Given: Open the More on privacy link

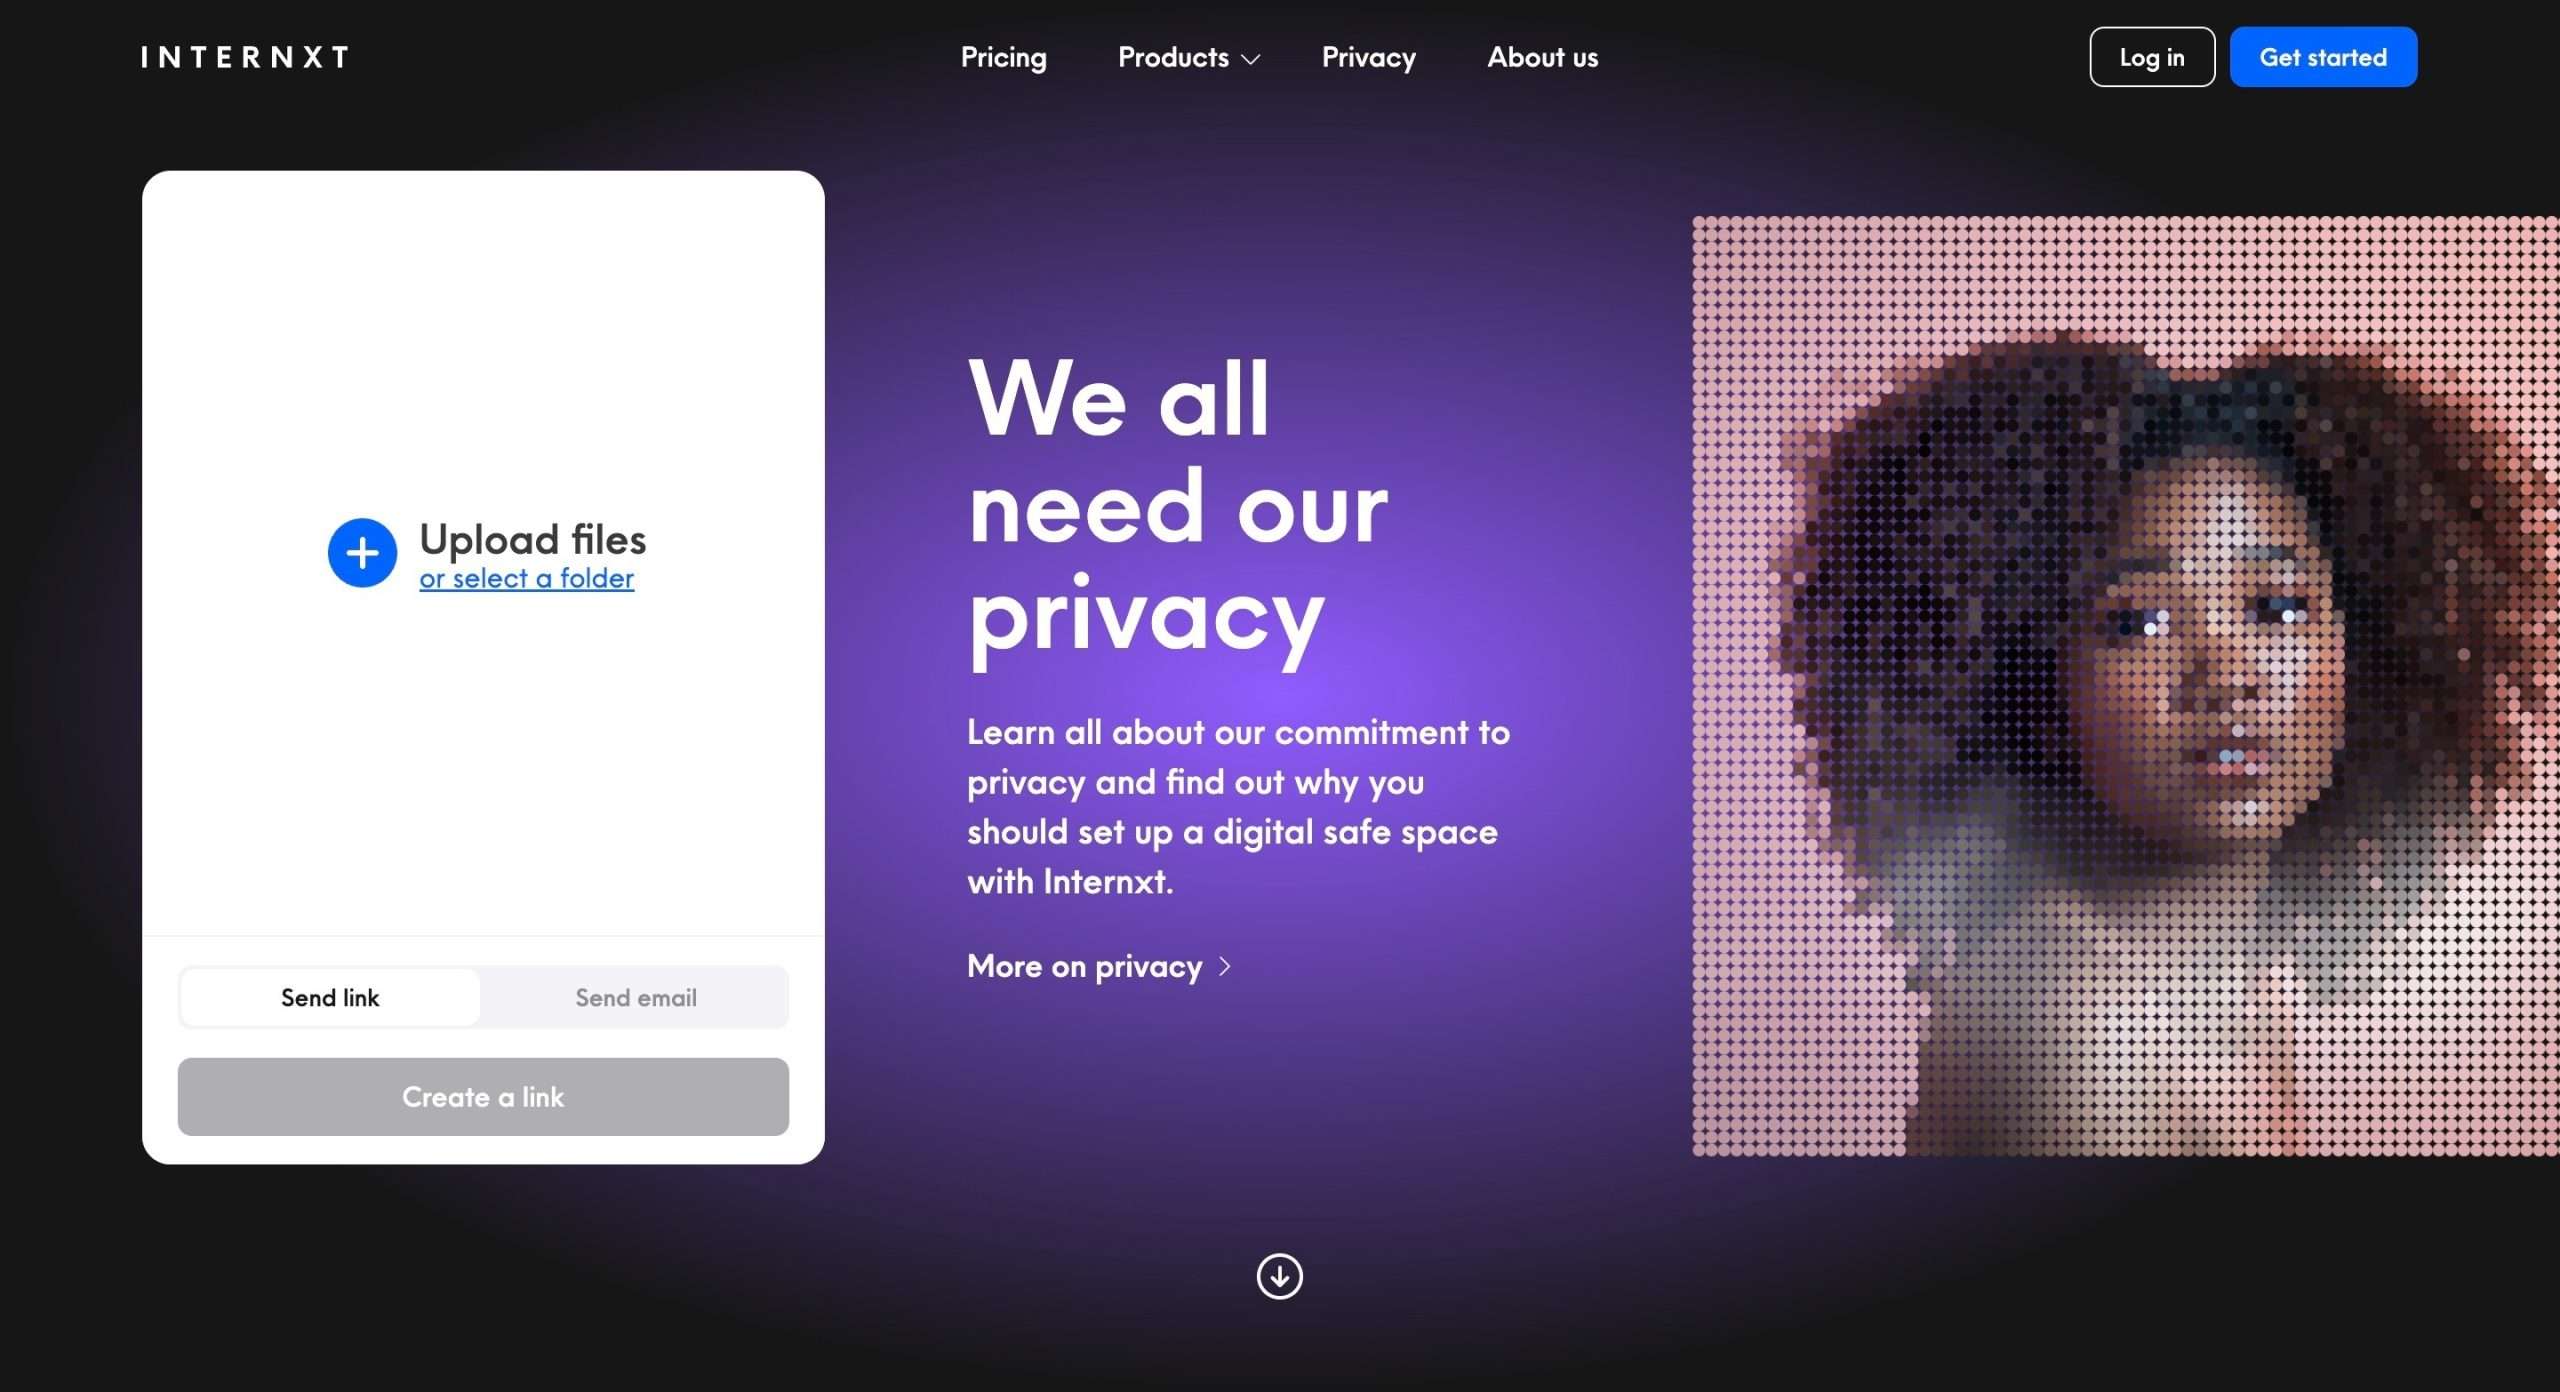Looking at the screenshot, I should [x=1084, y=966].
